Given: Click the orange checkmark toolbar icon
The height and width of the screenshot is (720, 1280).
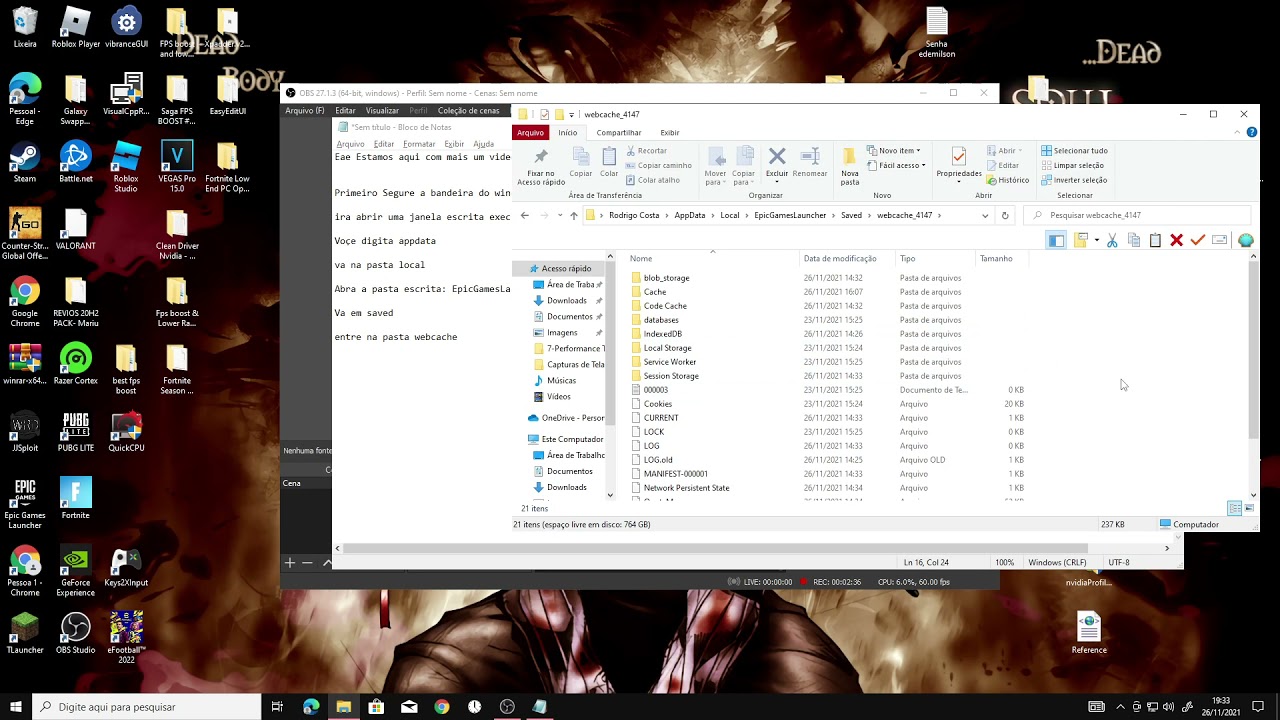Looking at the screenshot, I should [1198, 240].
